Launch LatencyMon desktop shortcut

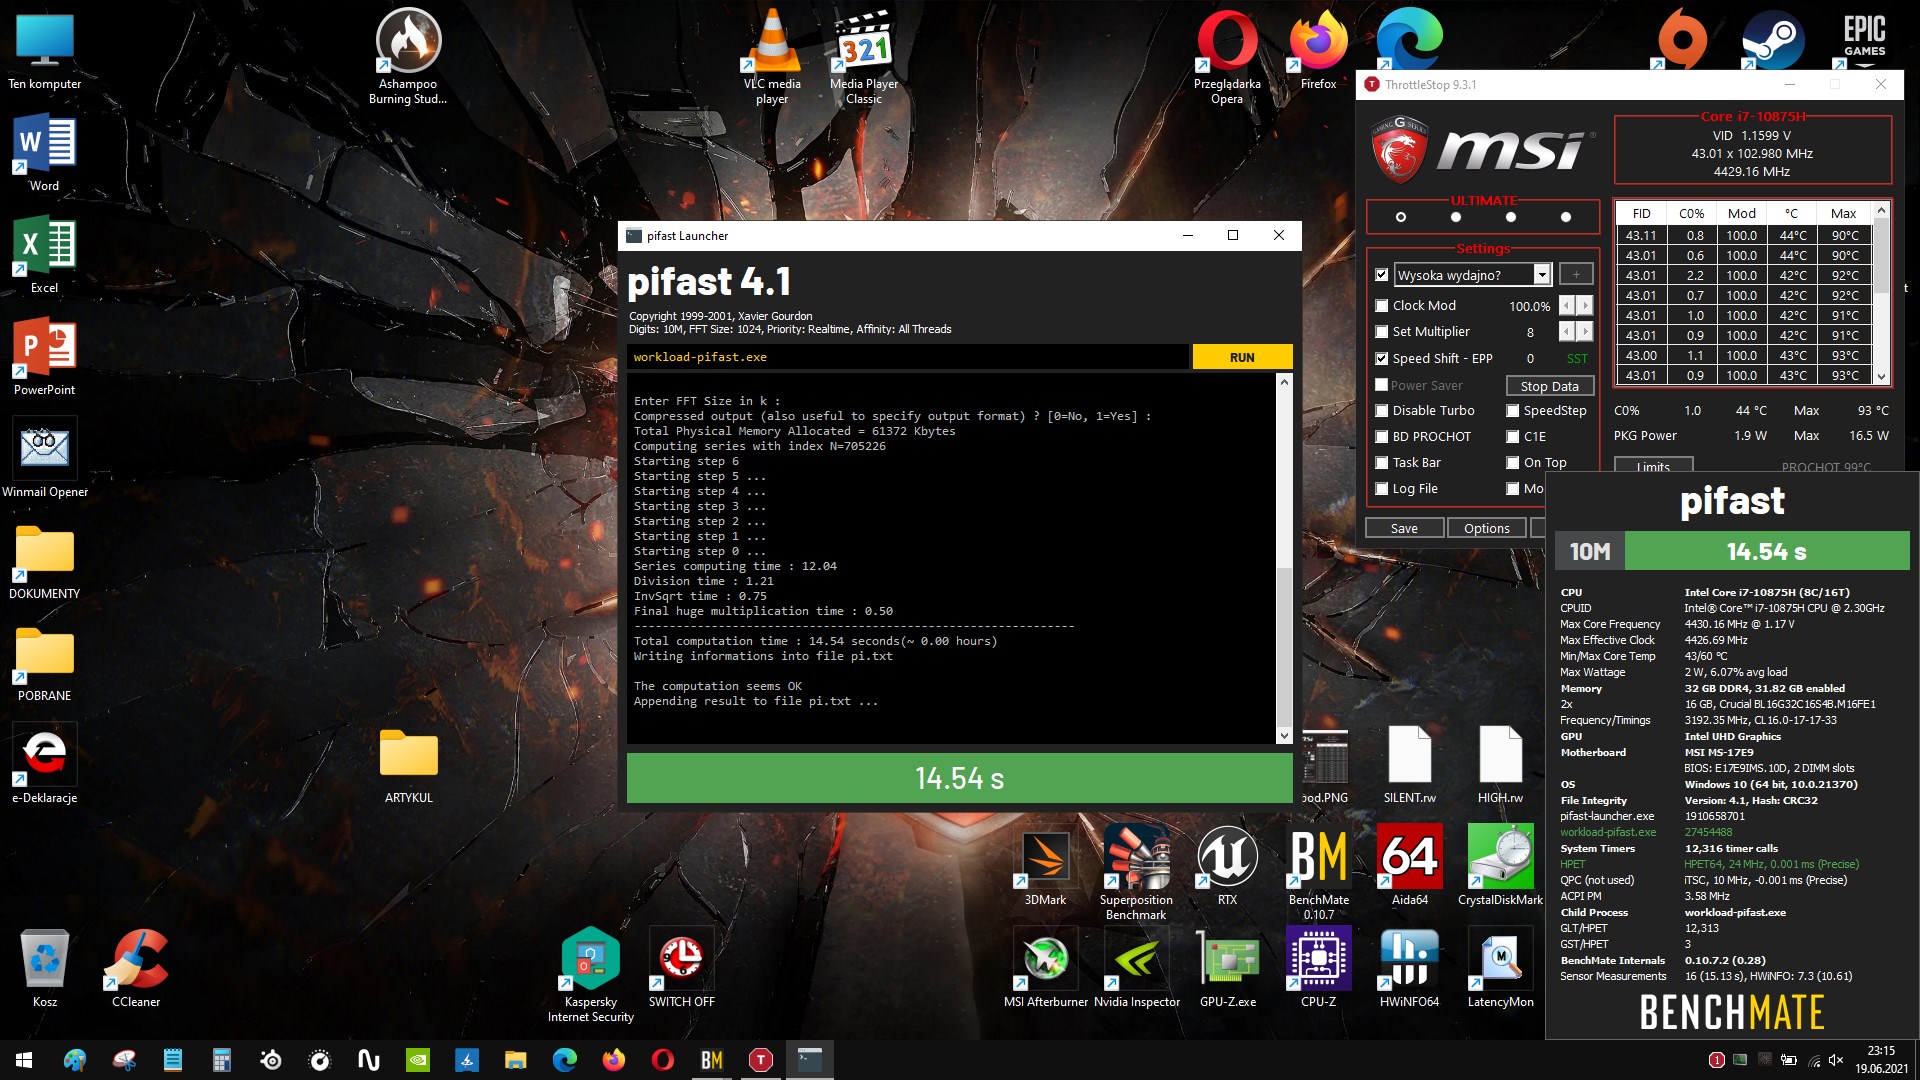[1500, 967]
